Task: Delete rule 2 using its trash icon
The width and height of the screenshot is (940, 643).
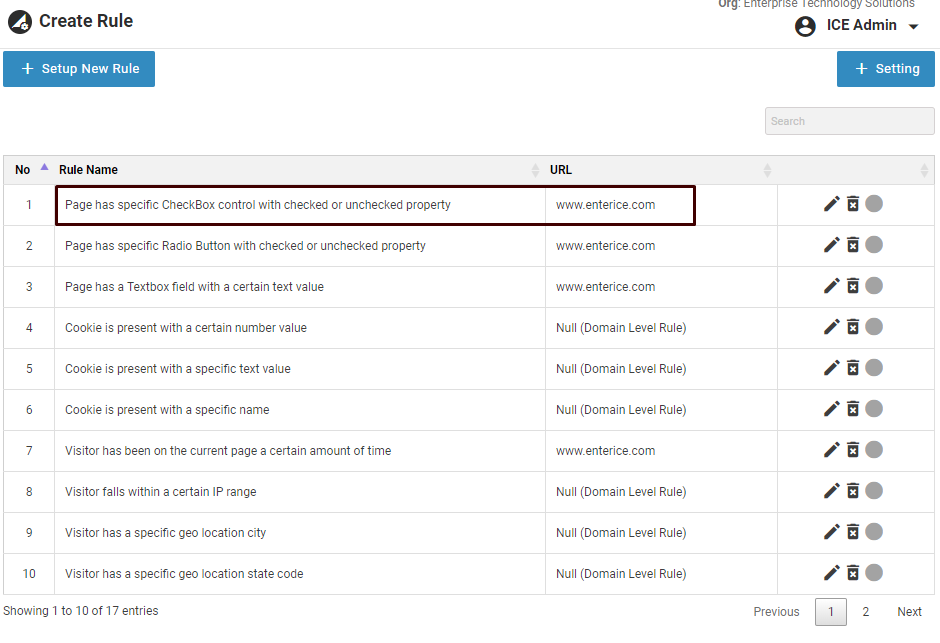Action: [x=853, y=245]
